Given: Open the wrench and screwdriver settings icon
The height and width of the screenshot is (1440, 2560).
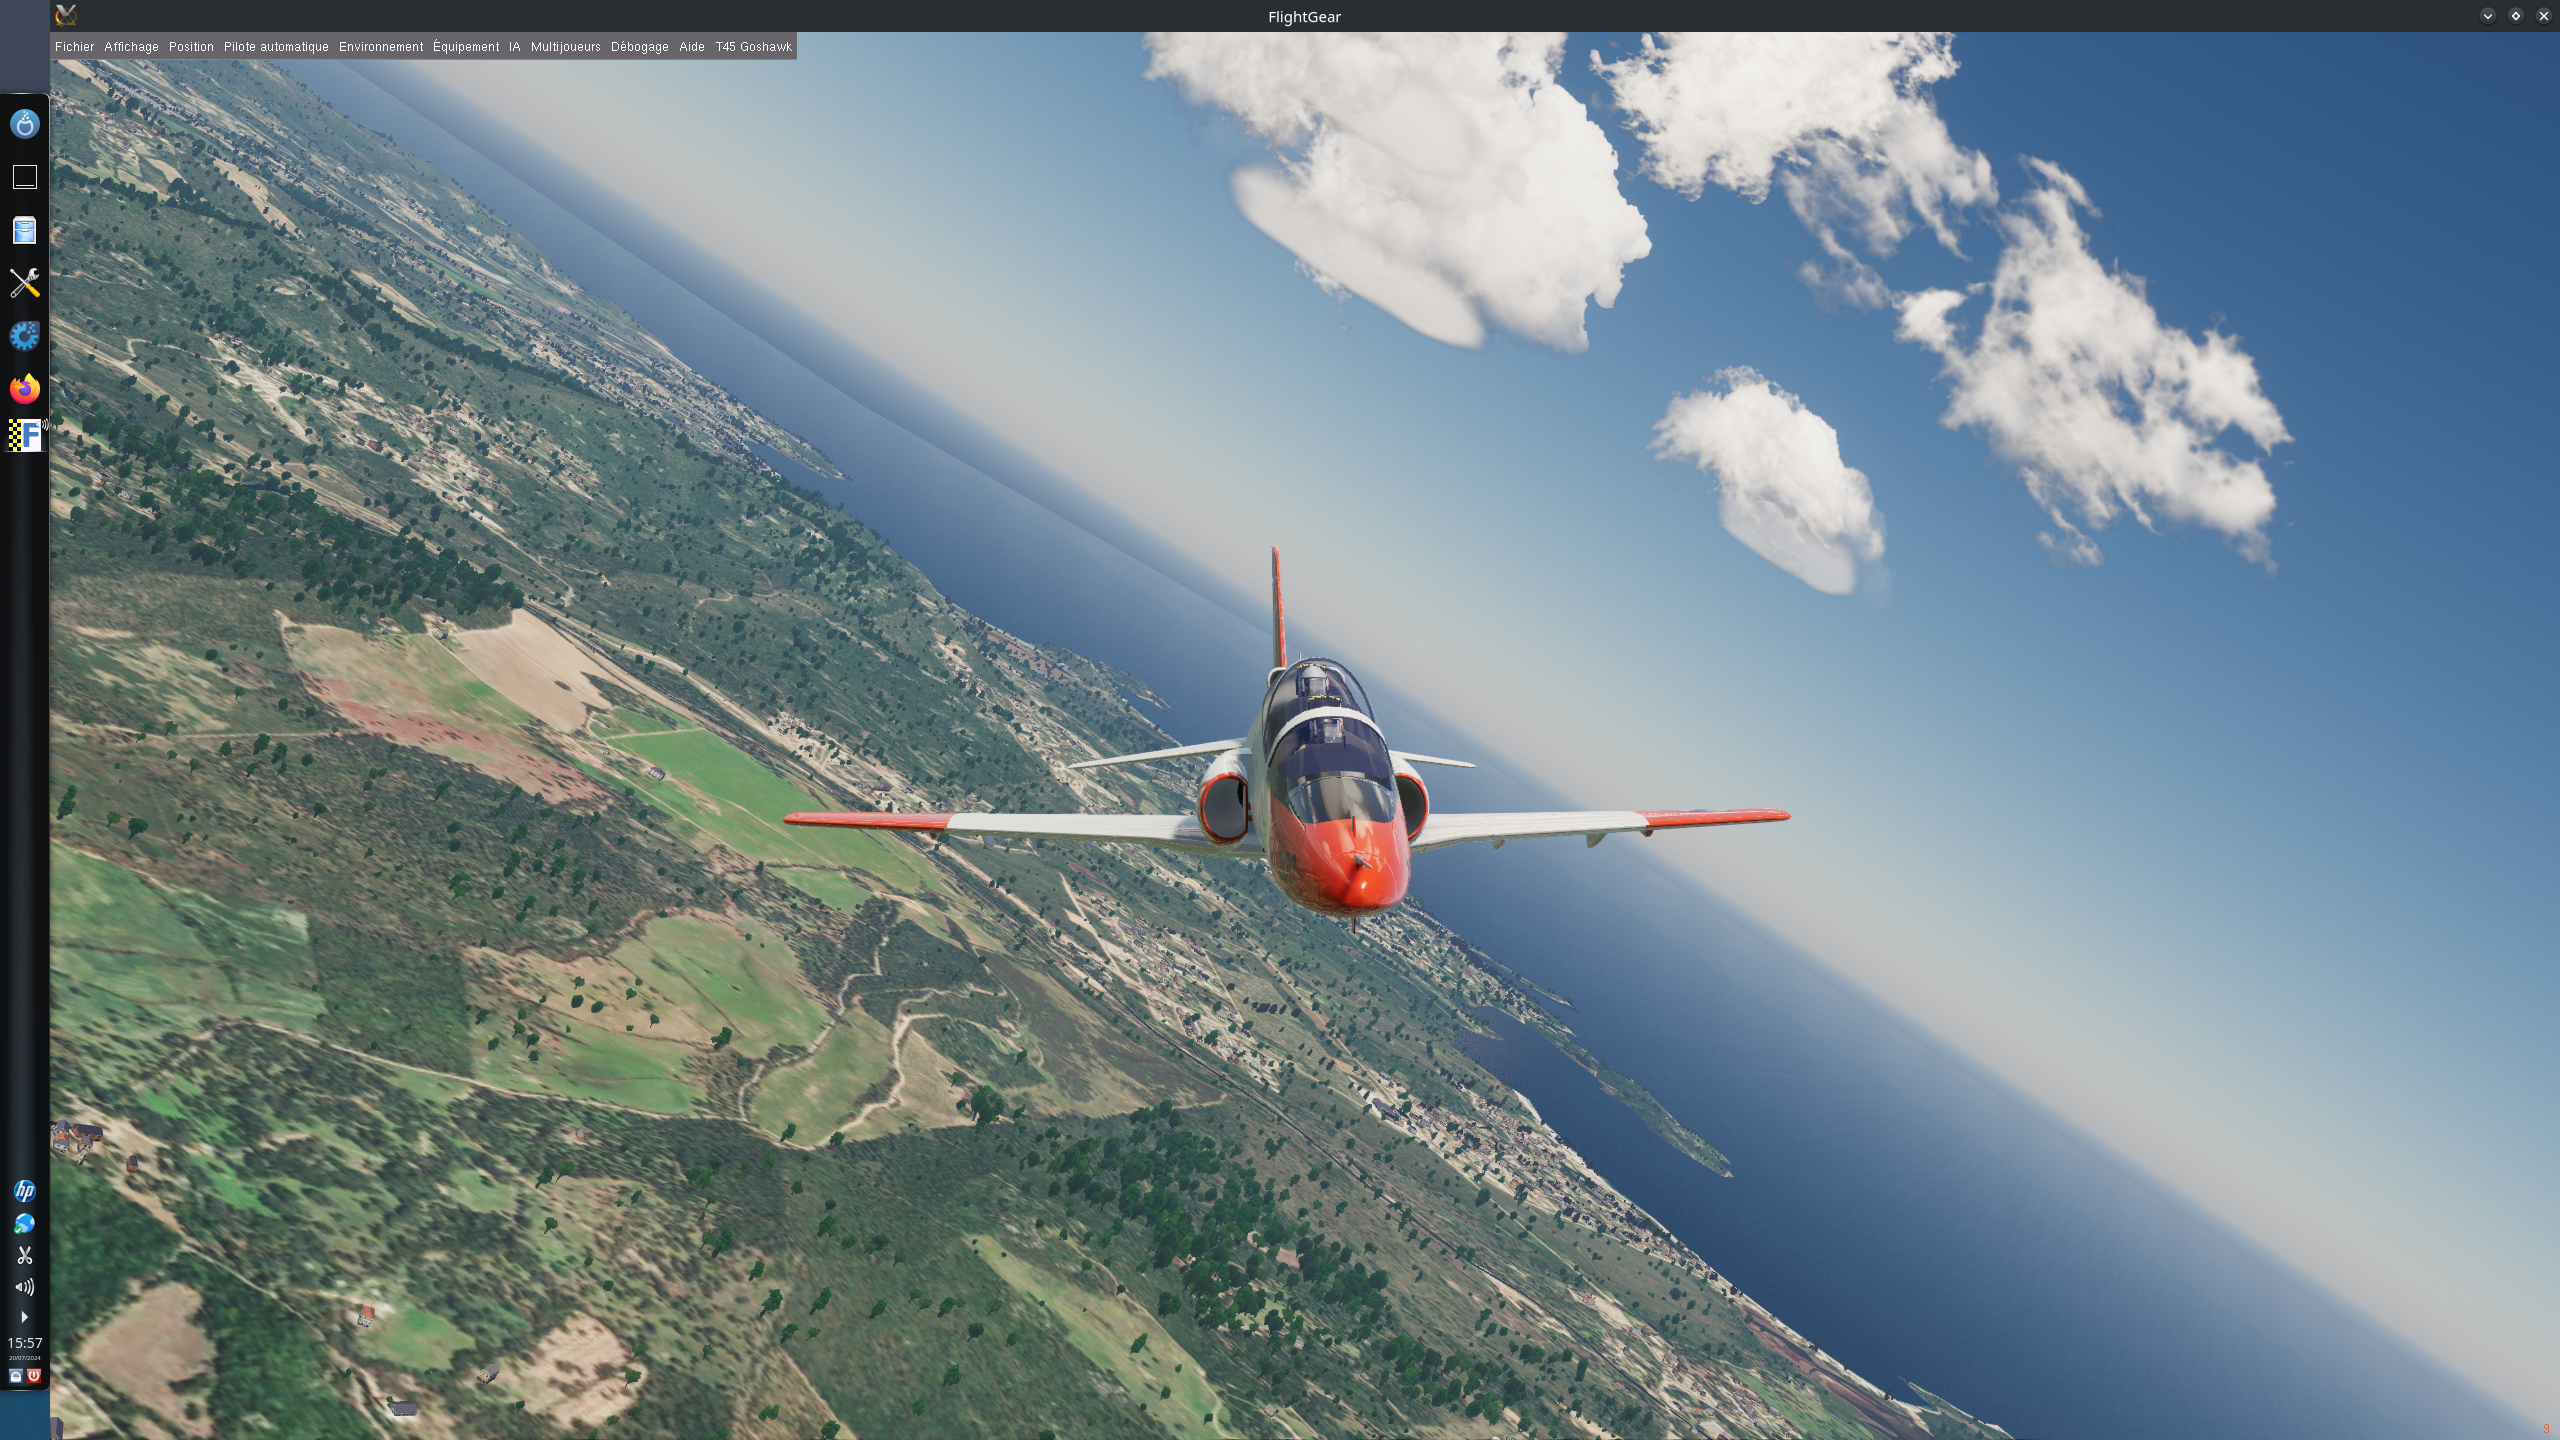Looking at the screenshot, I should pos(24,283).
